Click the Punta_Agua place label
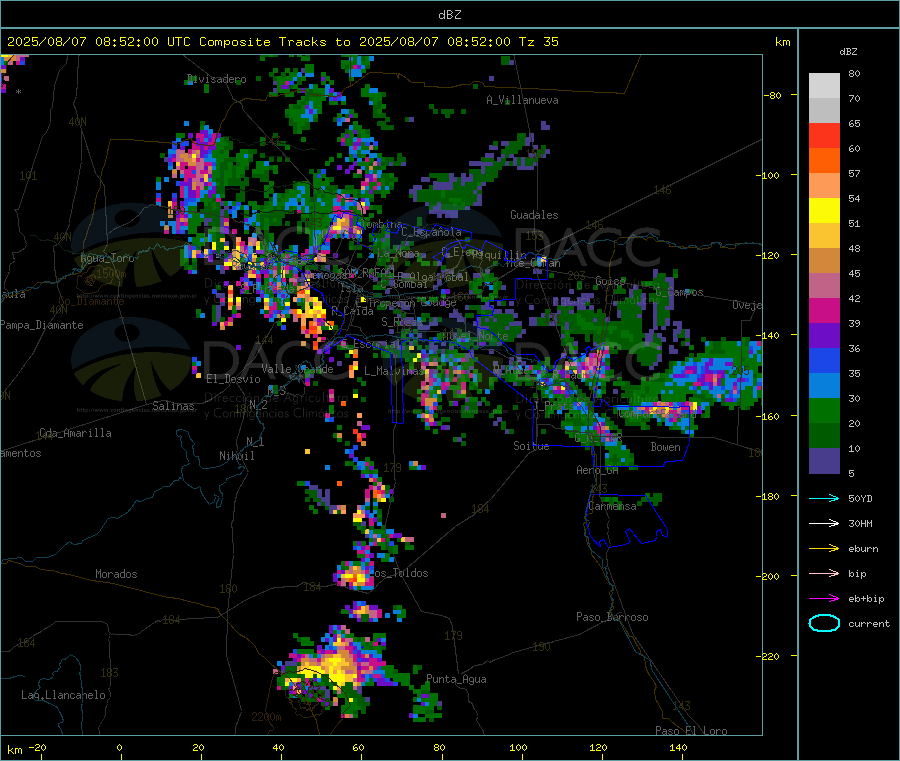 coord(456,679)
